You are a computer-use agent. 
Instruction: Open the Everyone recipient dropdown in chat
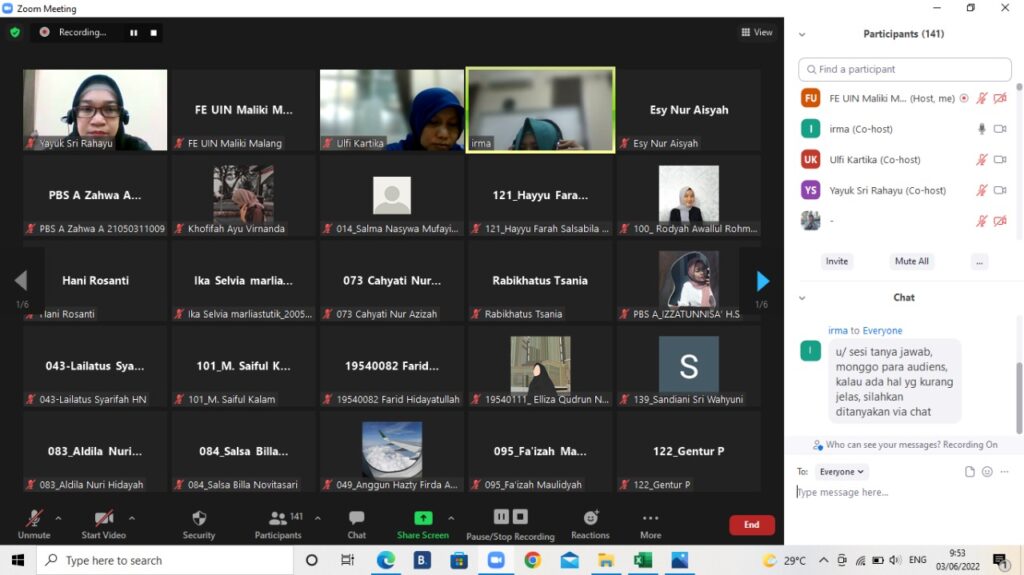[x=842, y=472]
